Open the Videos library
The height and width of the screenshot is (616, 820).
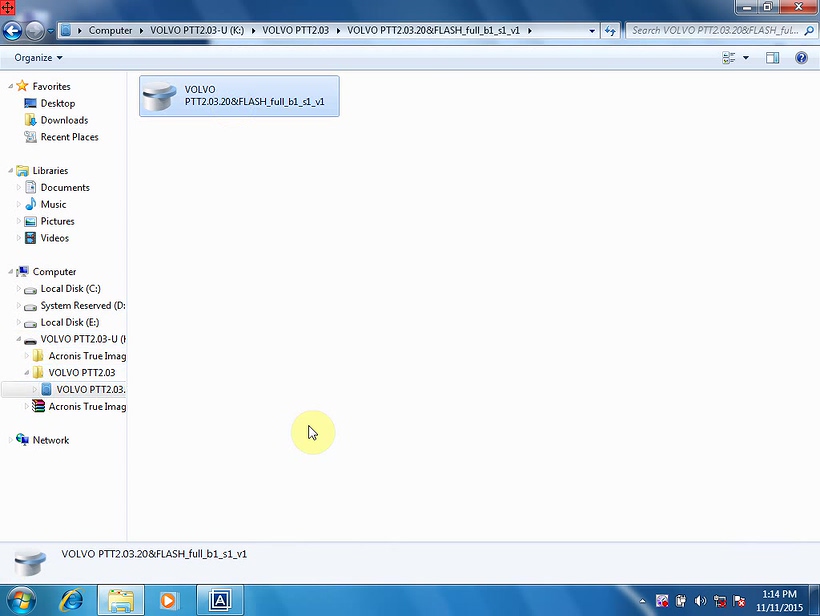[x=54, y=238]
